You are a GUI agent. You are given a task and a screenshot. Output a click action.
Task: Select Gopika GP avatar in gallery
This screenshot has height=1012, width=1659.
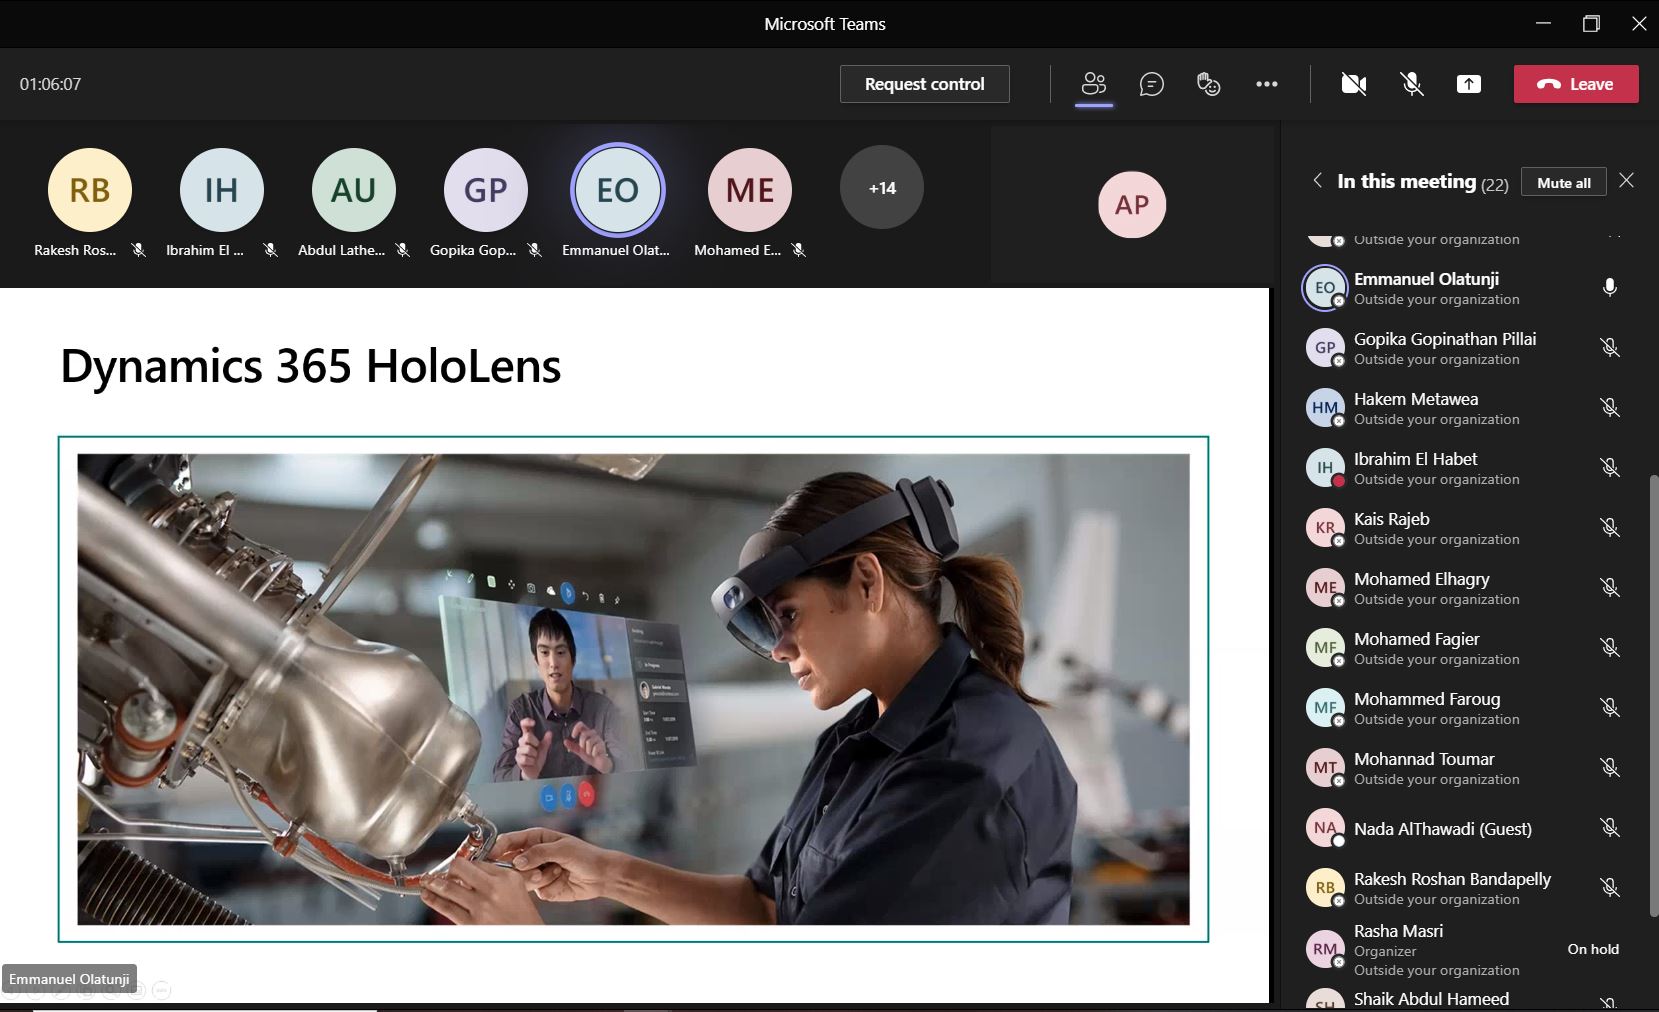point(486,190)
